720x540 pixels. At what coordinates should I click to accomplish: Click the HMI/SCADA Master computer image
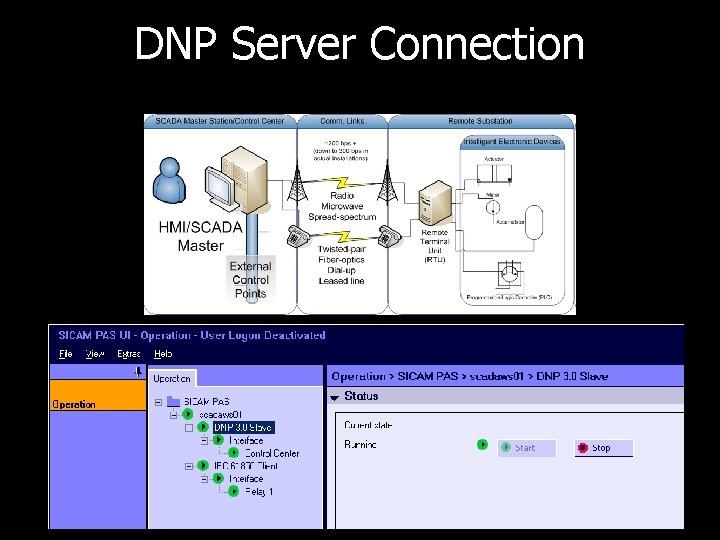(x=236, y=180)
